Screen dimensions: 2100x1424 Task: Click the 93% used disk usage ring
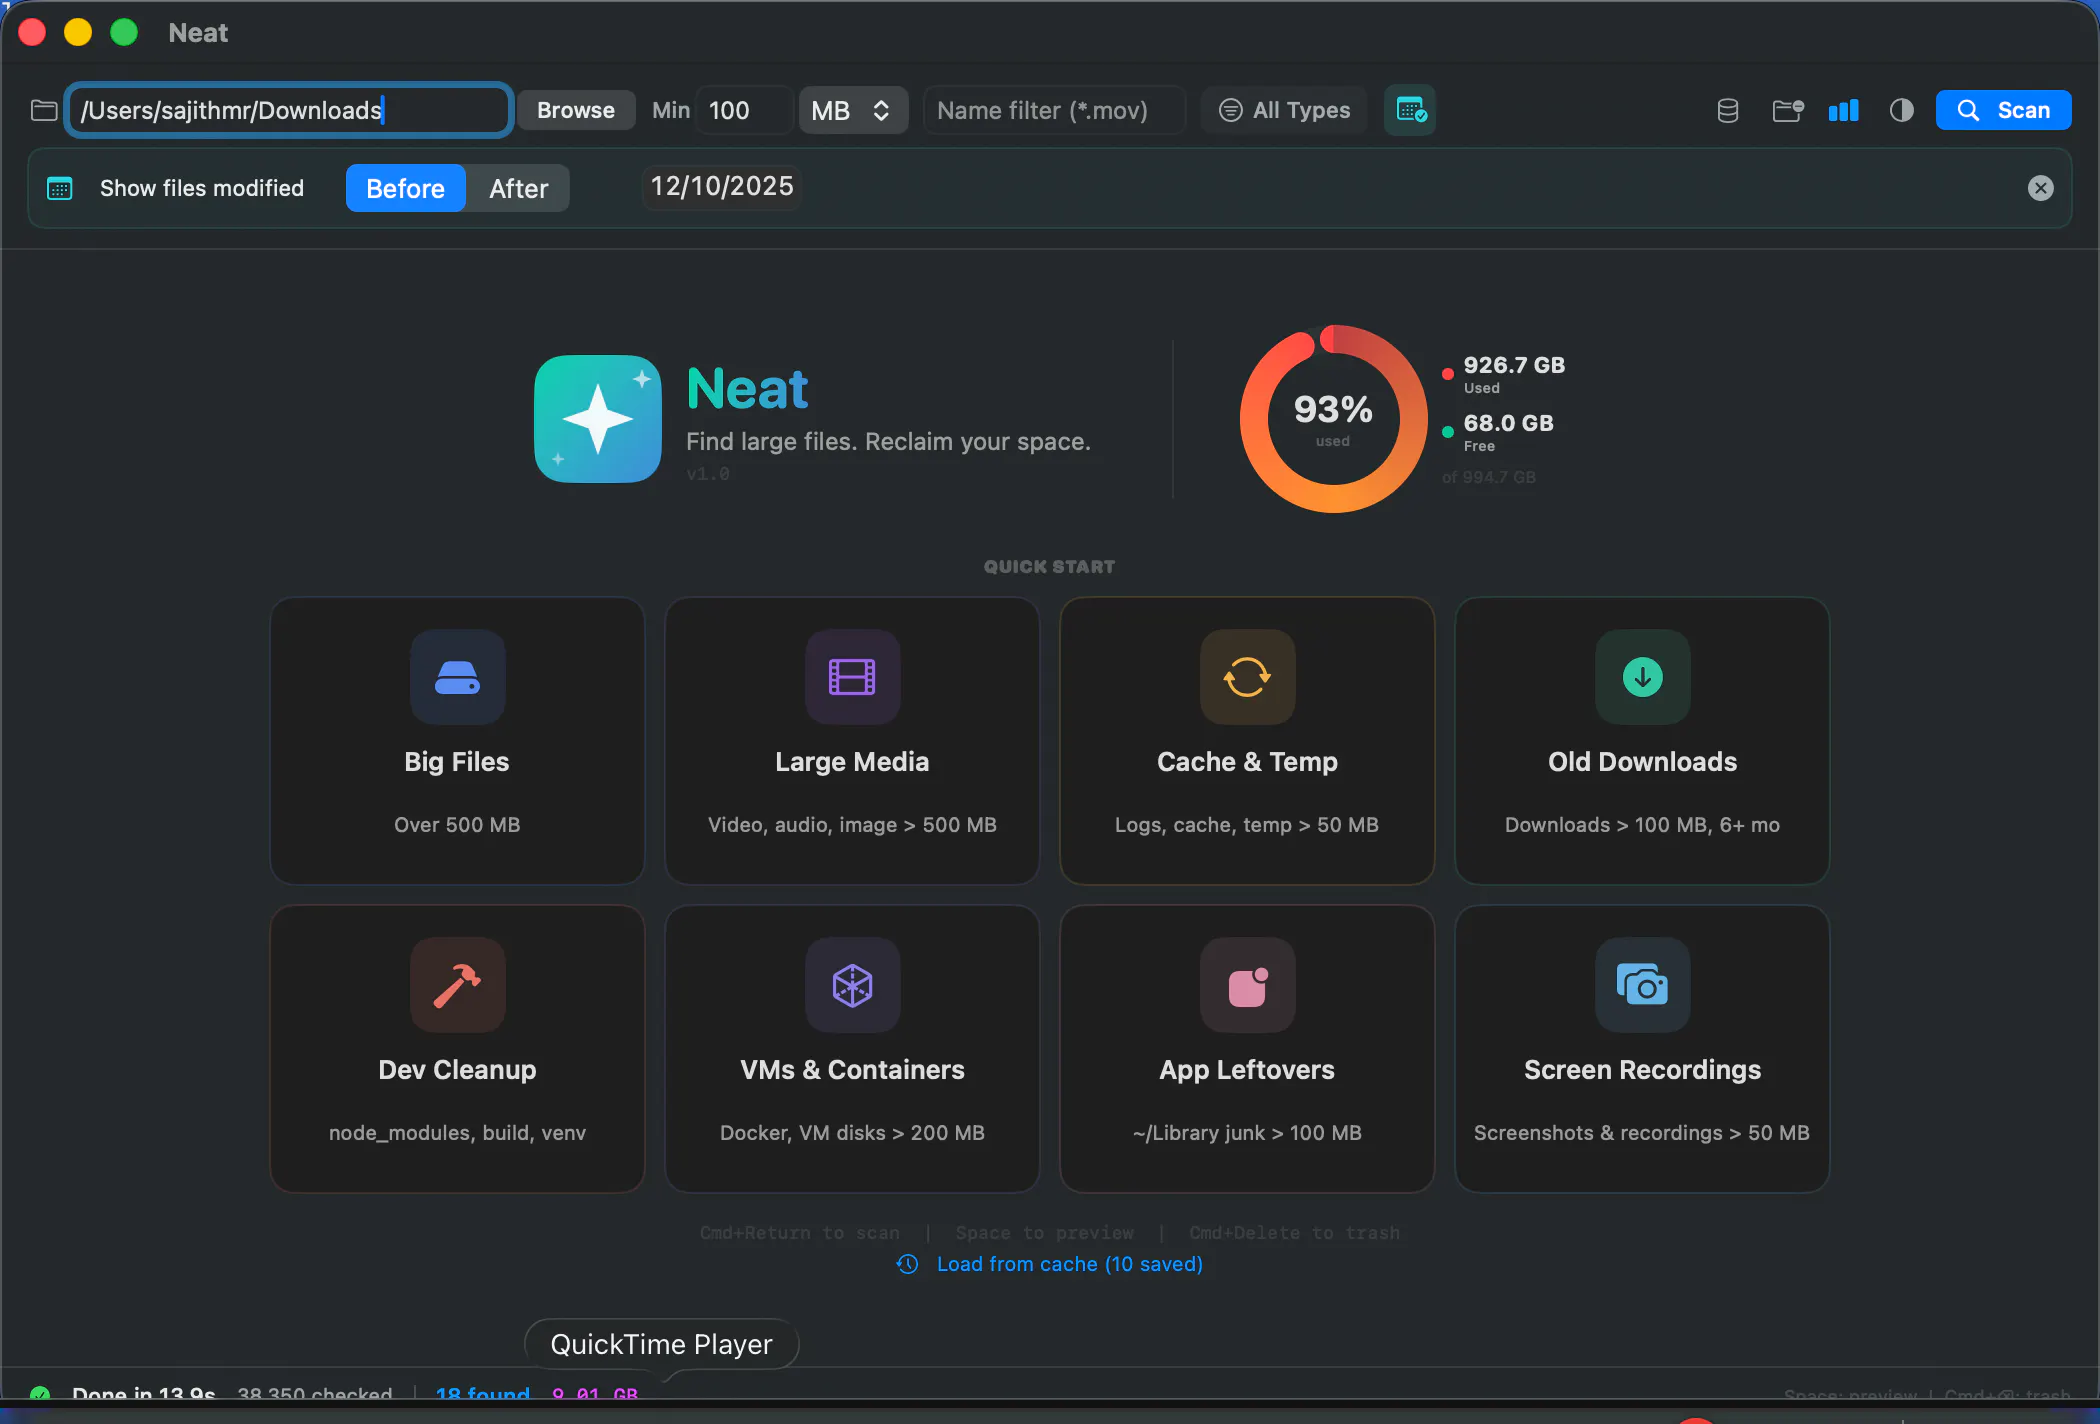(1333, 419)
